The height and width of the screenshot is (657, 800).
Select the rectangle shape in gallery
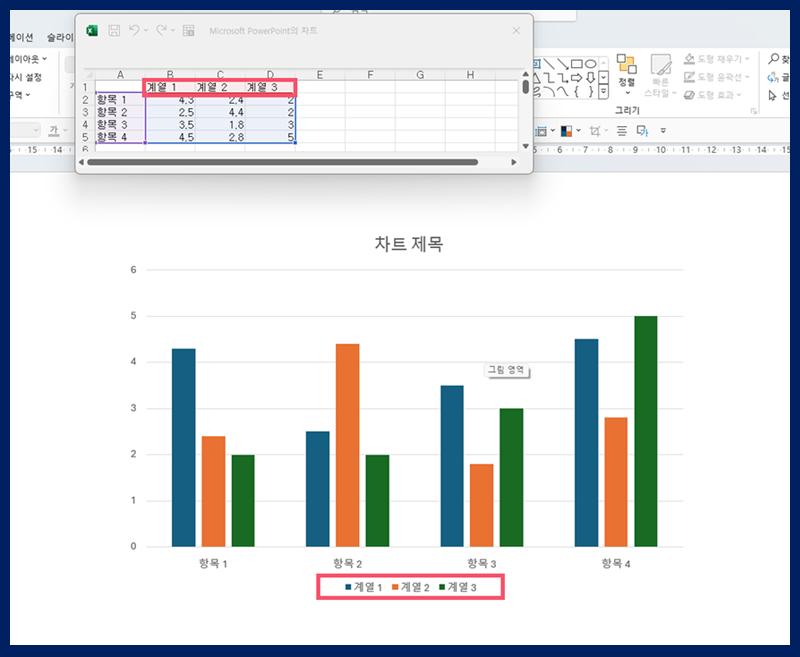(577, 64)
